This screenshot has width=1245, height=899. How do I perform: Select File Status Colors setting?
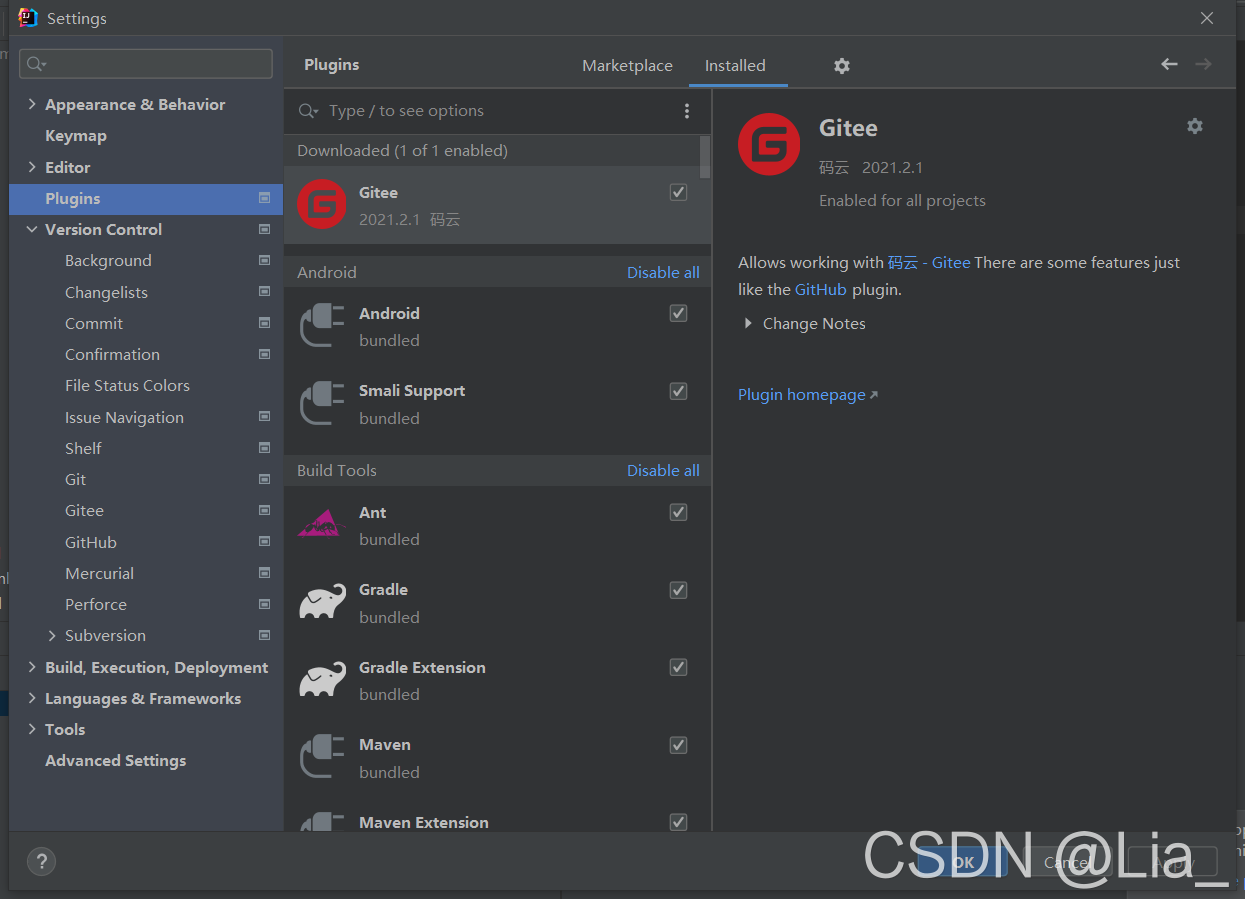pyautogui.click(x=127, y=385)
